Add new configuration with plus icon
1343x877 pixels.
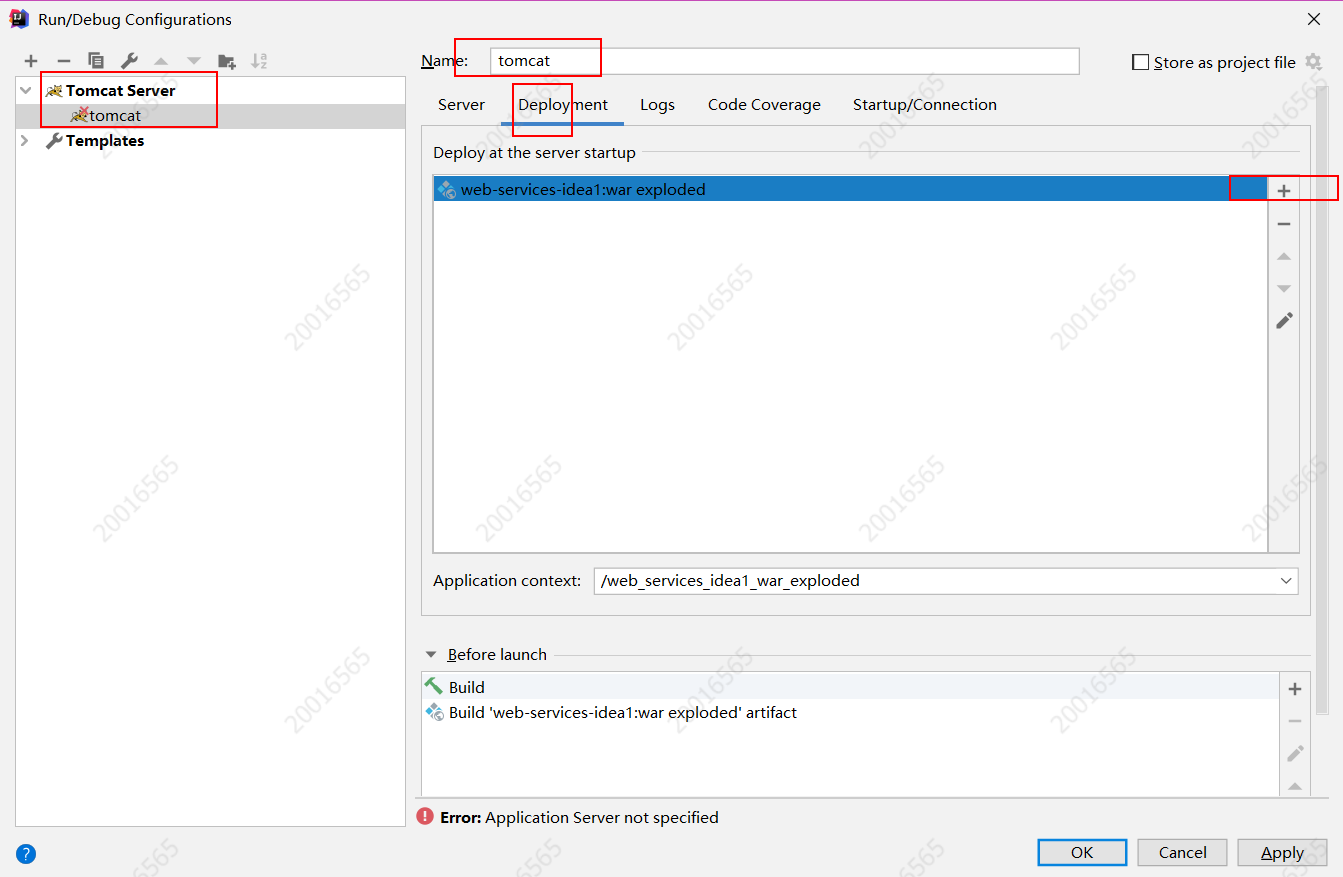pos(31,61)
